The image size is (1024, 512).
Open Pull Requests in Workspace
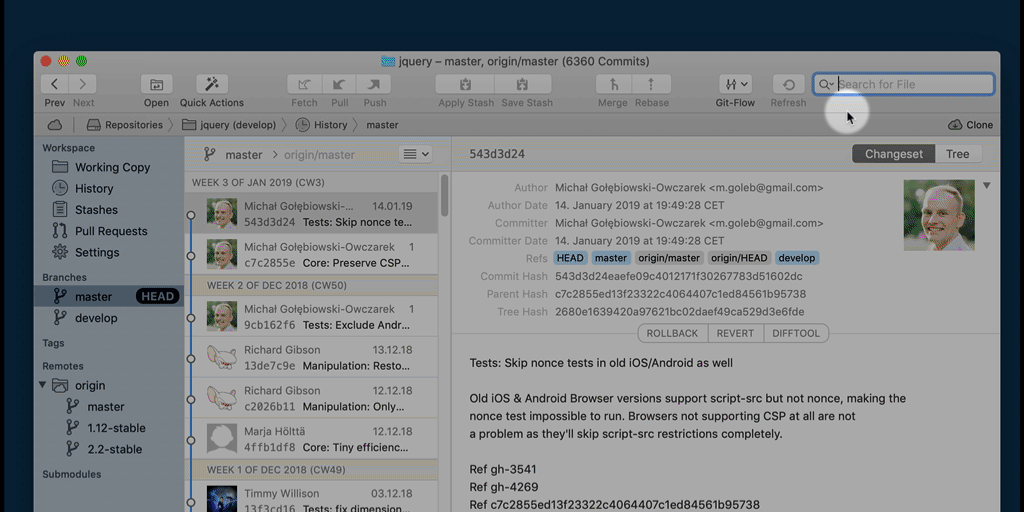click(x=111, y=231)
